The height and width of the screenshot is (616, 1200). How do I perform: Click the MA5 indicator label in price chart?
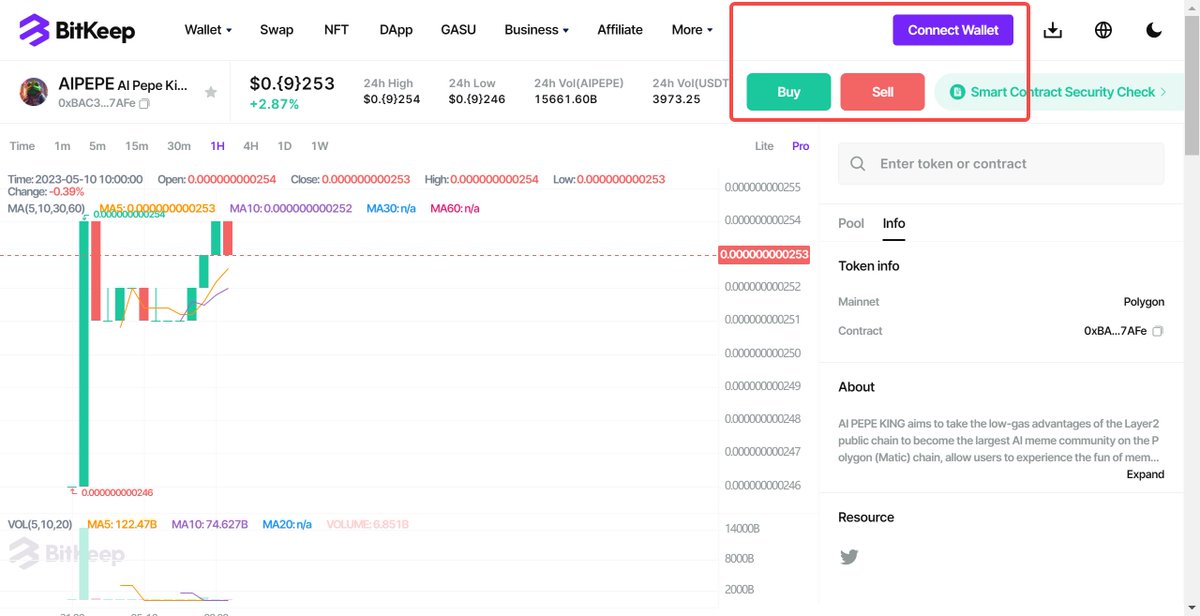(157, 208)
